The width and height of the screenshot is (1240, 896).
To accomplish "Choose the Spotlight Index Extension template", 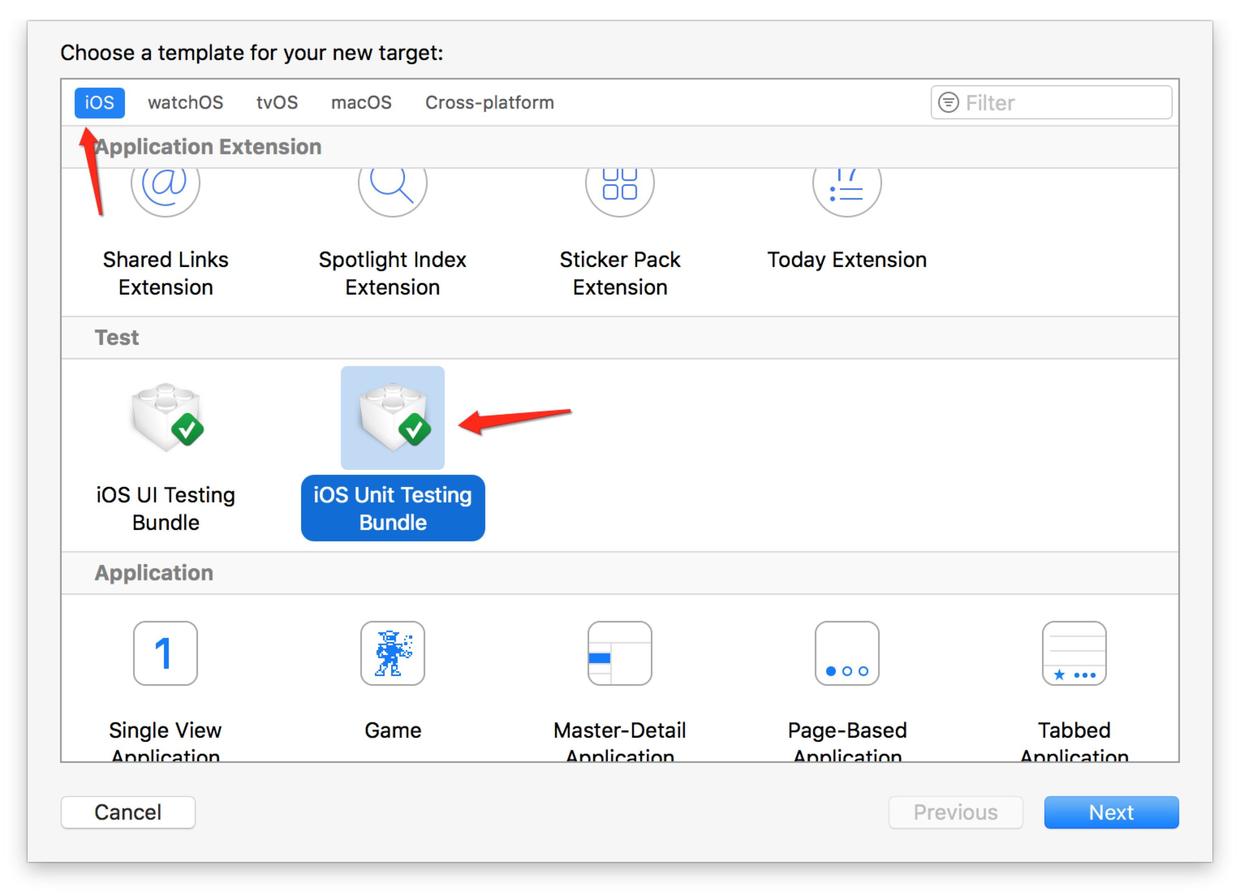I will click(x=392, y=192).
